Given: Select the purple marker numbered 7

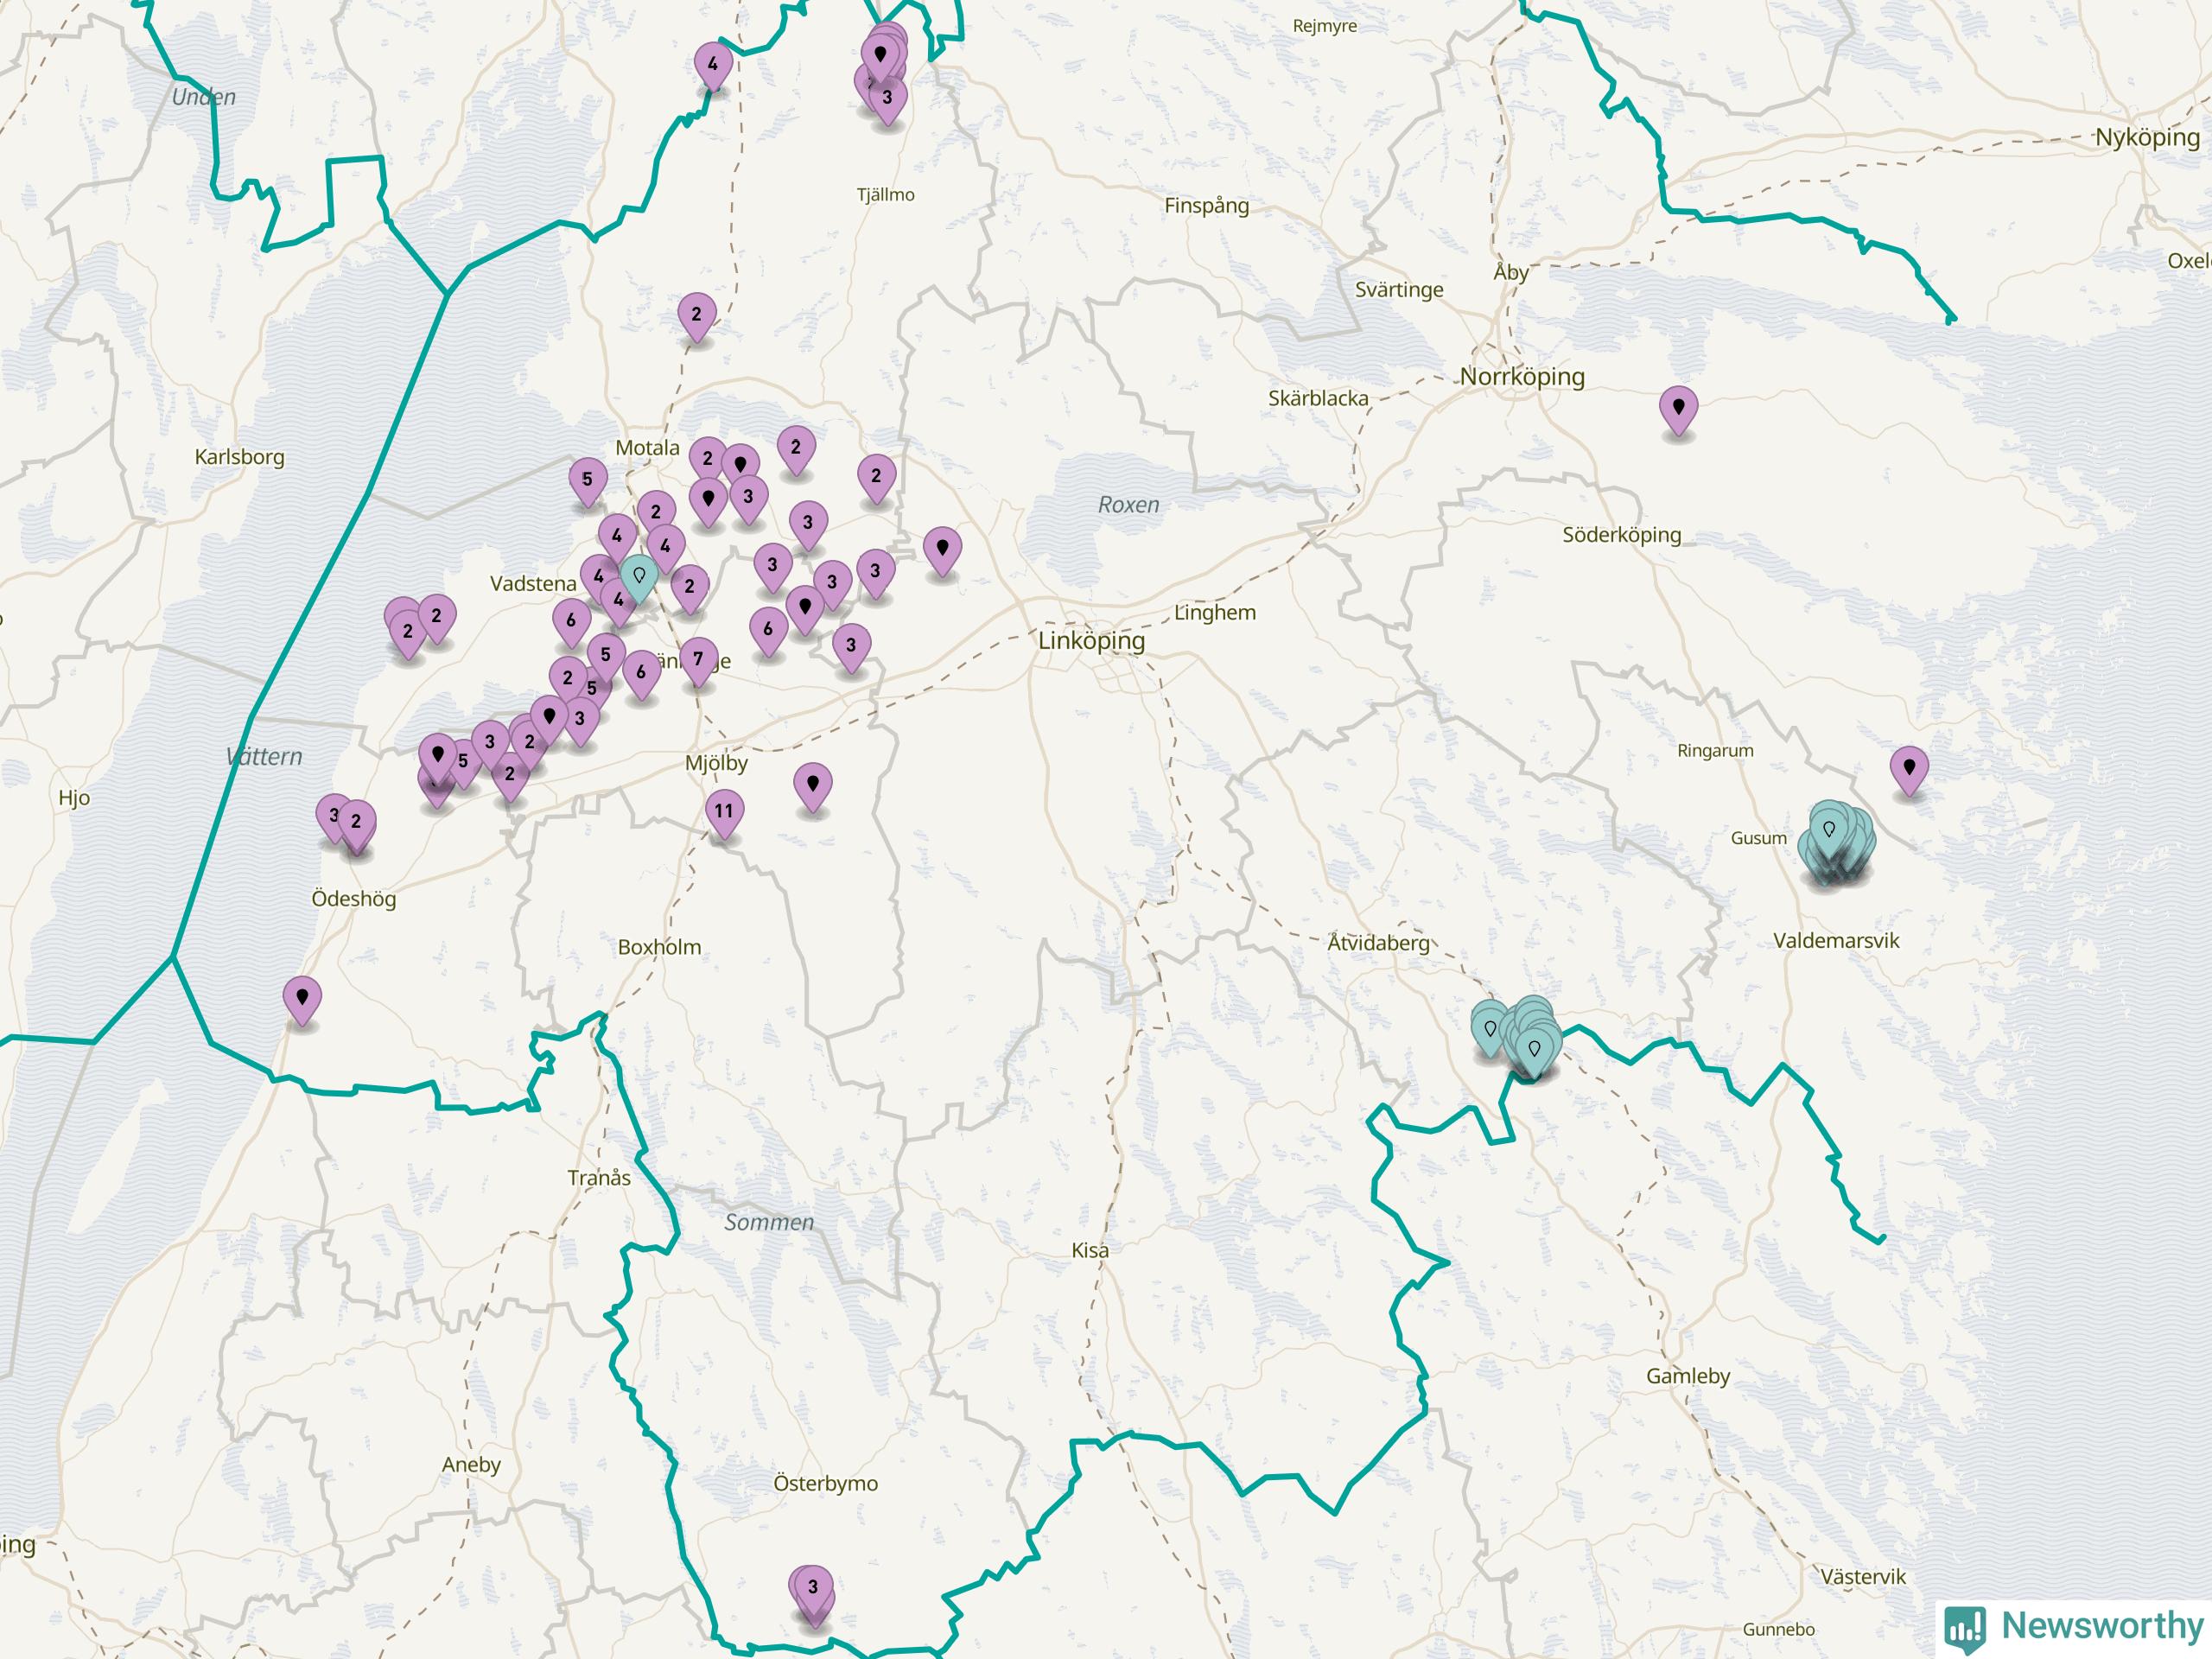Looking at the screenshot, I should pos(698,663).
